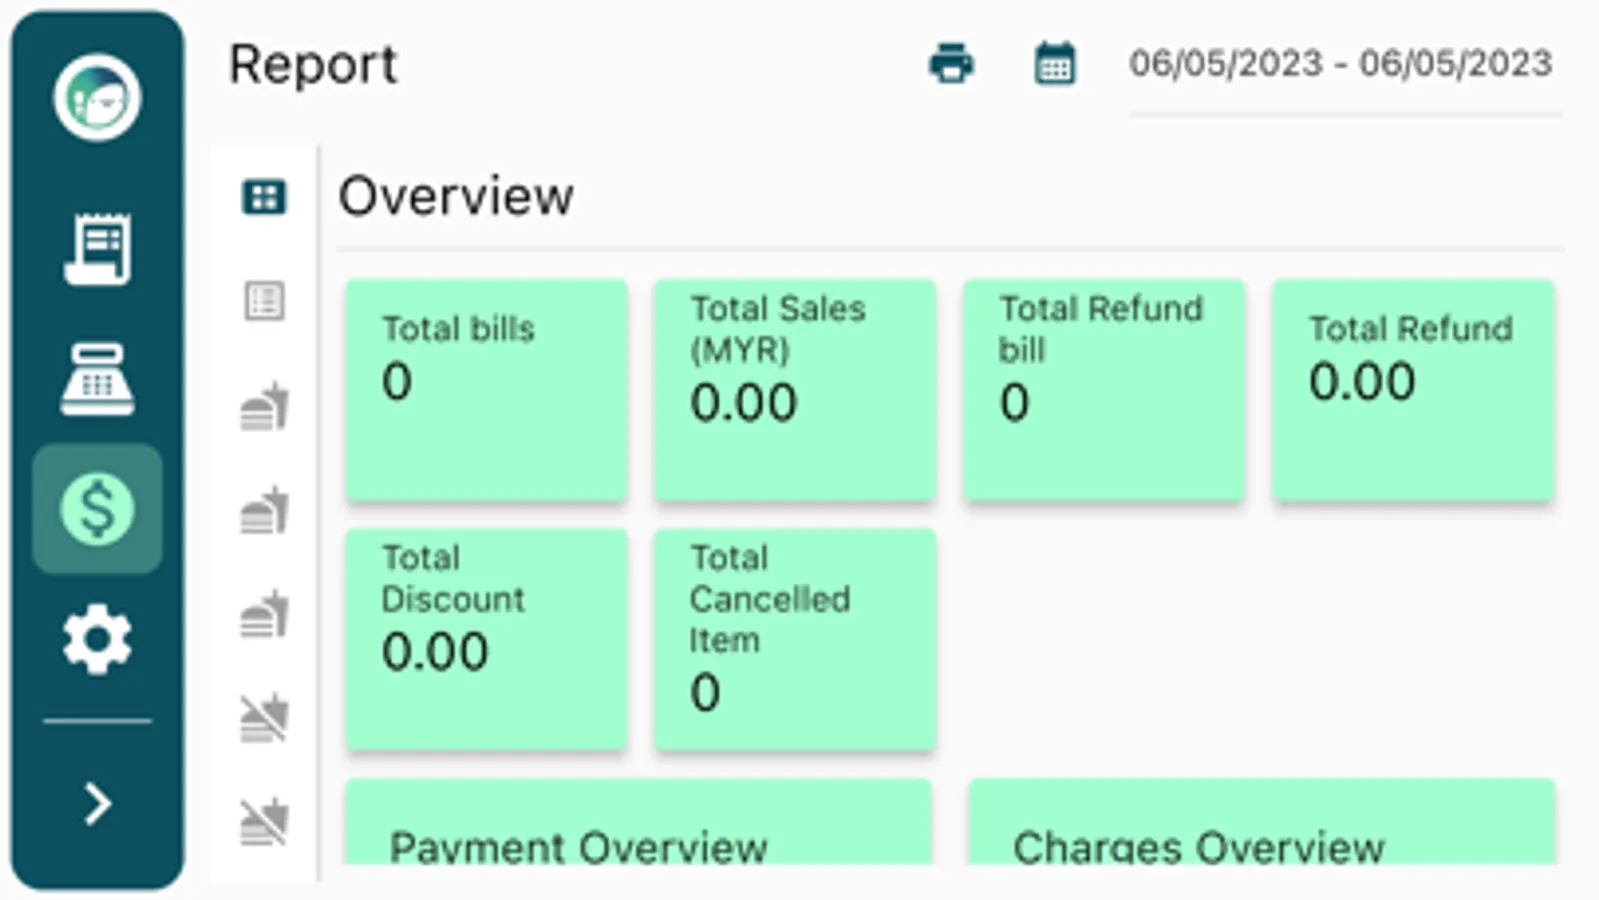Screen dimensions: 1599x900
Task: Open settings with the gear icon
Action: tap(97, 639)
